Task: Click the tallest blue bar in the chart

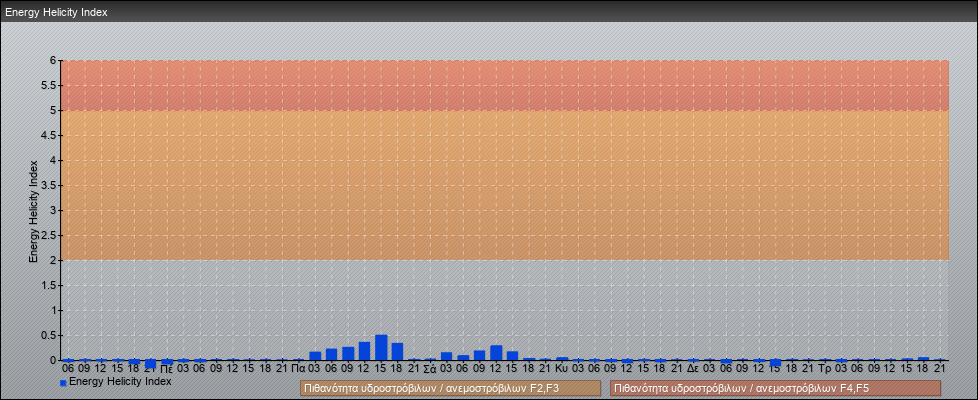Action: pyautogui.click(x=381, y=348)
